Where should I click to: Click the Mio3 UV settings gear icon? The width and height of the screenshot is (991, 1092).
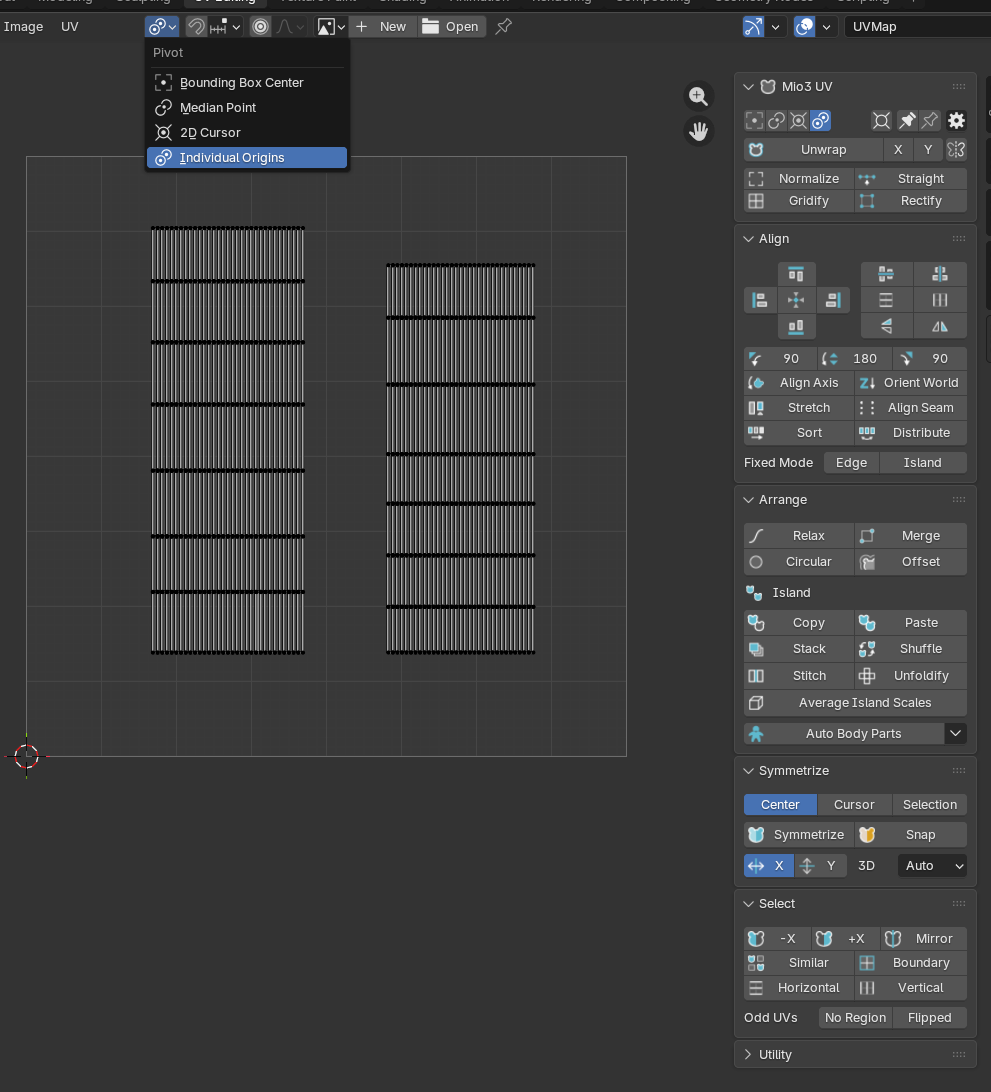956,121
